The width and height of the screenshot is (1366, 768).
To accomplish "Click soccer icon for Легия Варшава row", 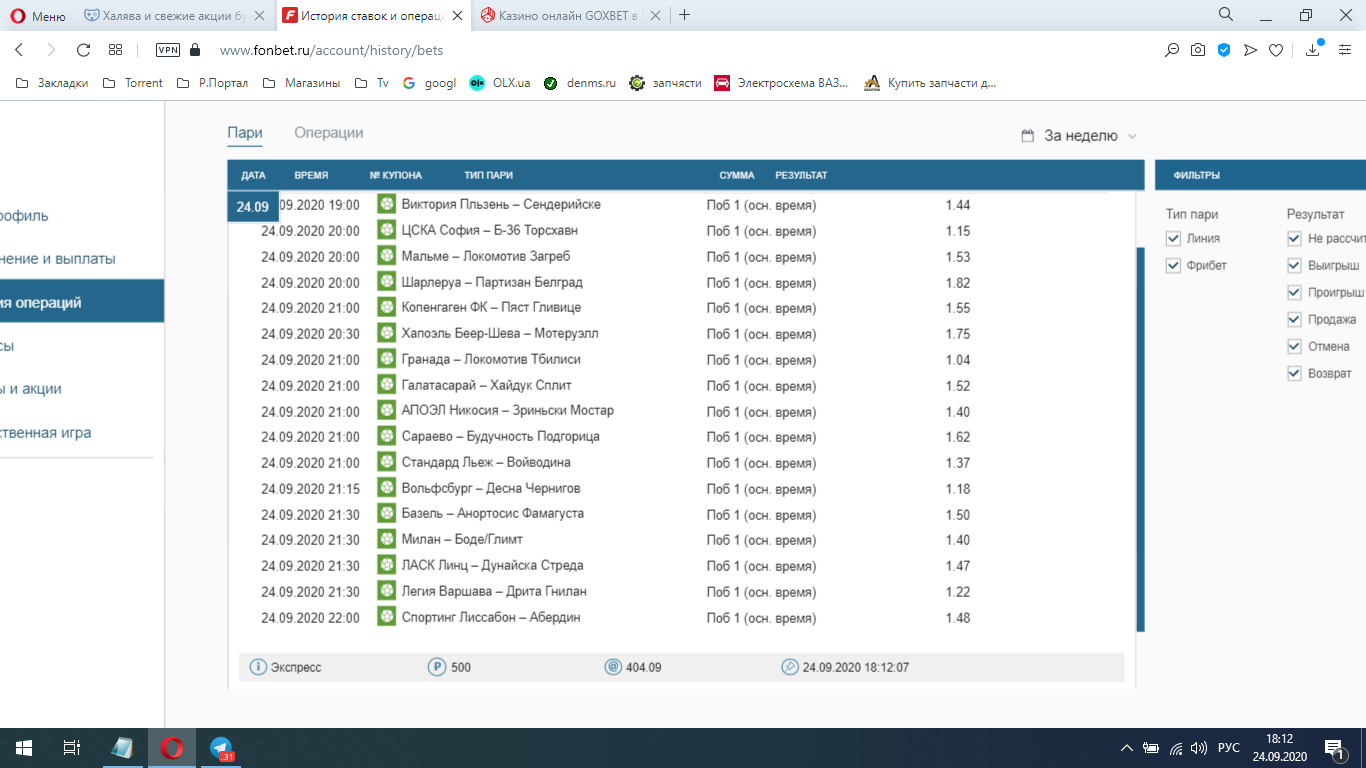I will pyautogui.click(x=387, y=591).
